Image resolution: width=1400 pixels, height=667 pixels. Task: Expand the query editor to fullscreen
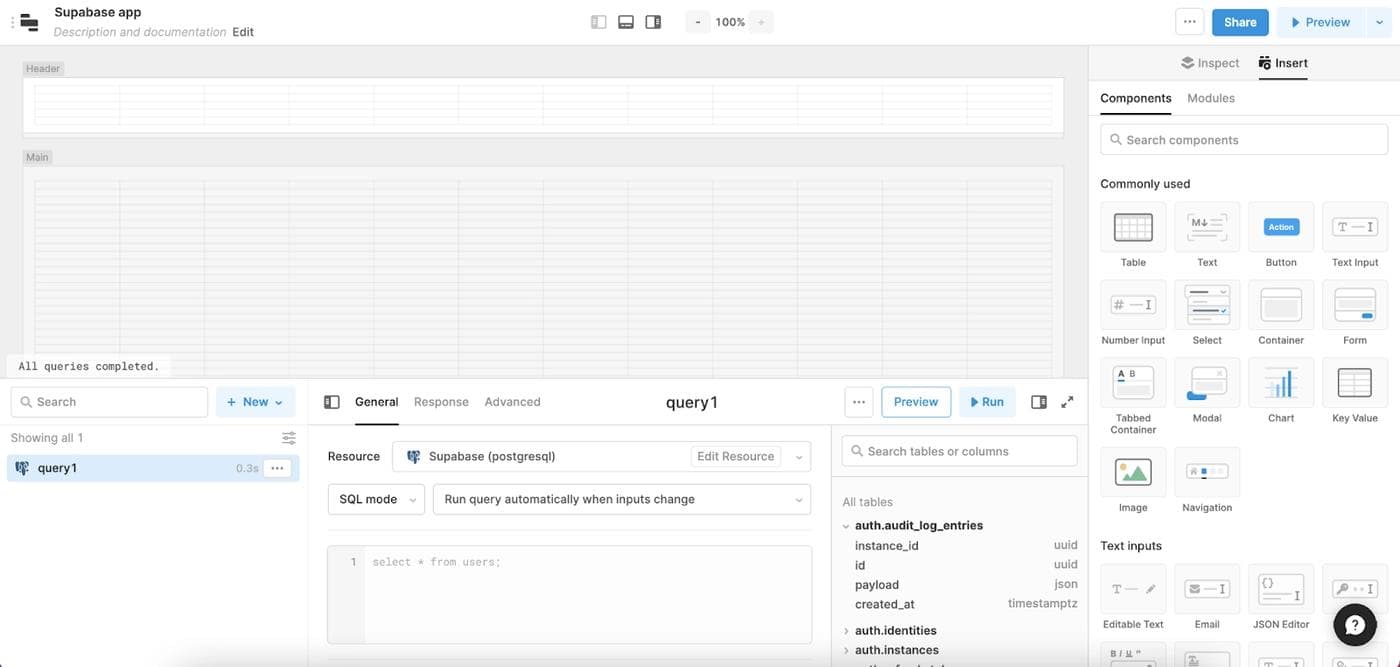(x=1067, y=402)
